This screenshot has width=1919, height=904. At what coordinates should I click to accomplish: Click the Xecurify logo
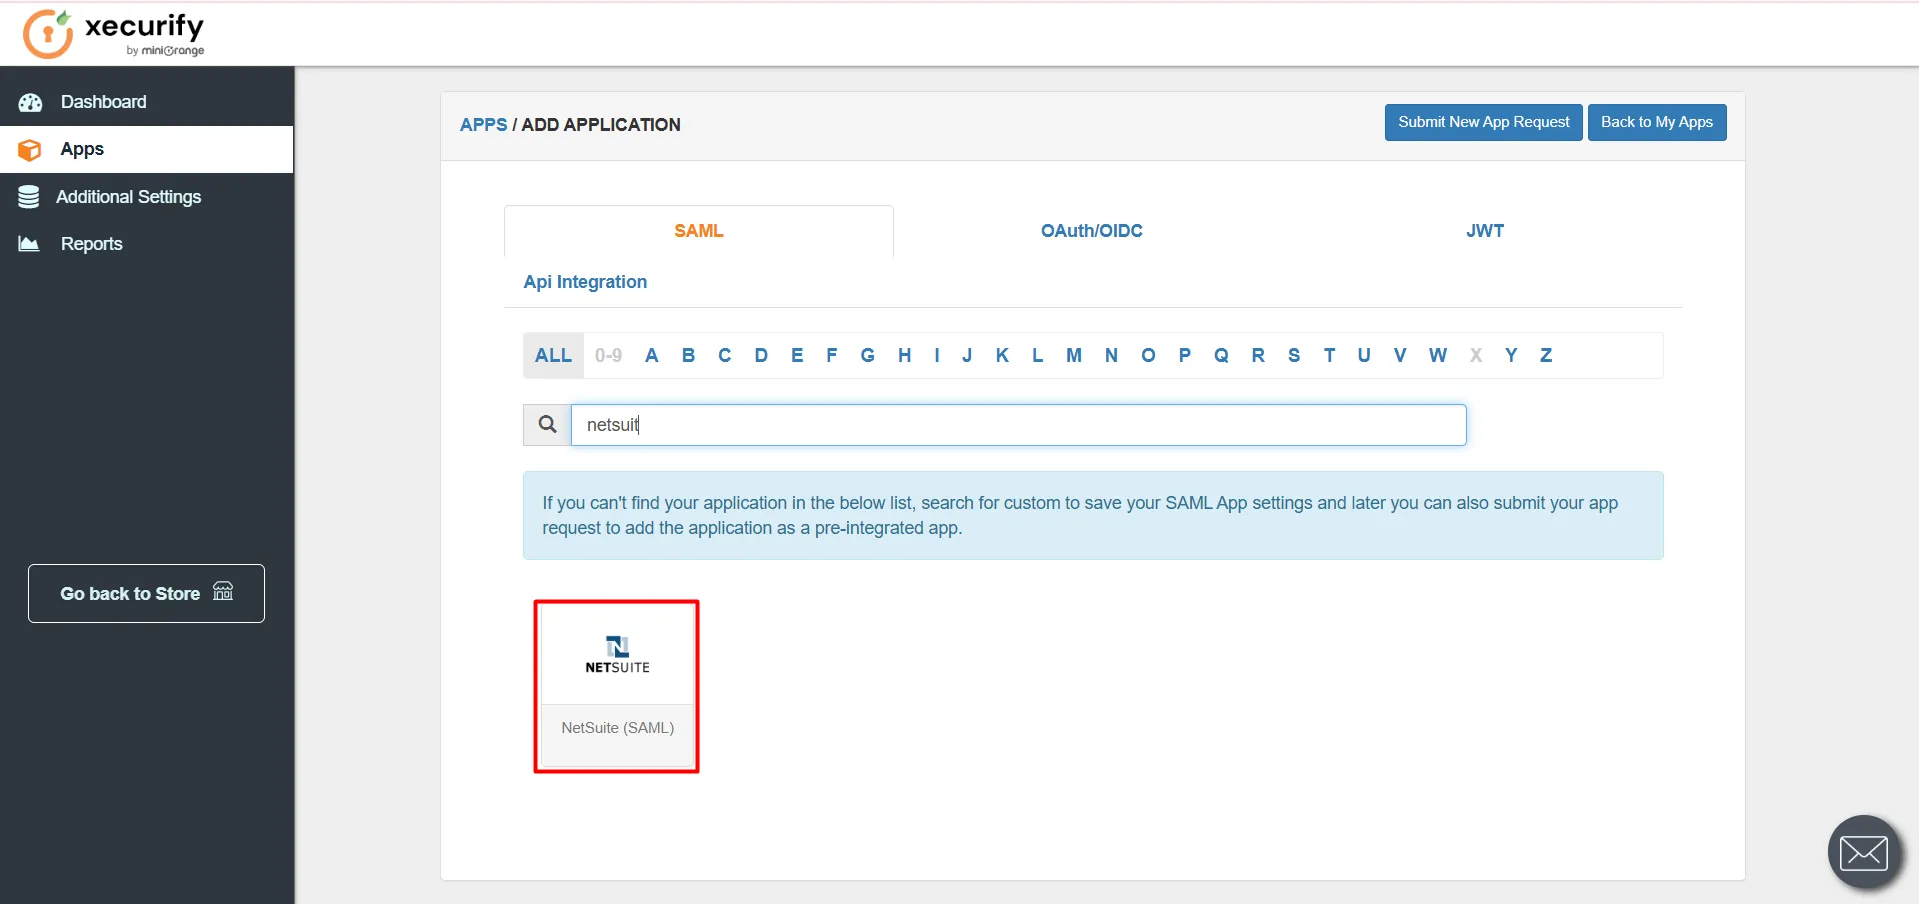point(114,34)
